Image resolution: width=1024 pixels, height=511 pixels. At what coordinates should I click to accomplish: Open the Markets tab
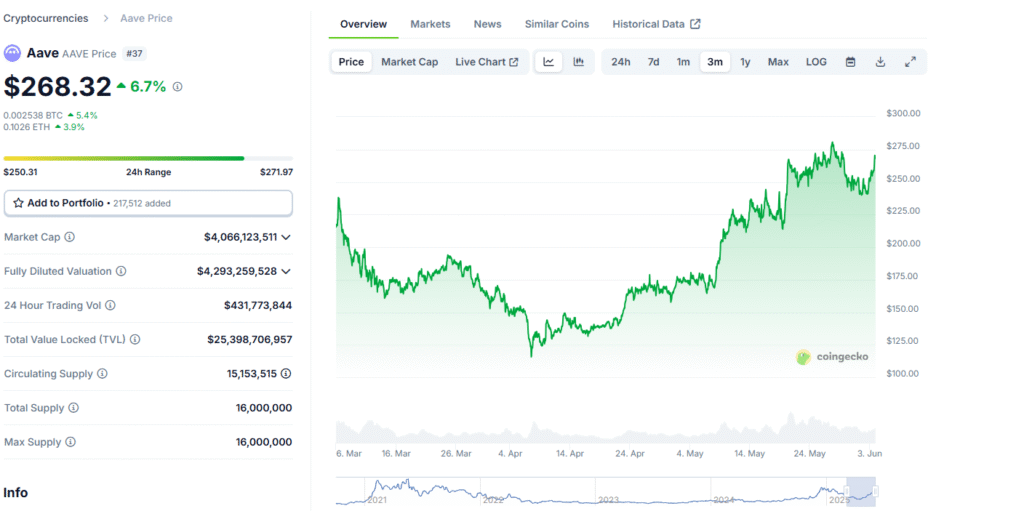[430, 24]
